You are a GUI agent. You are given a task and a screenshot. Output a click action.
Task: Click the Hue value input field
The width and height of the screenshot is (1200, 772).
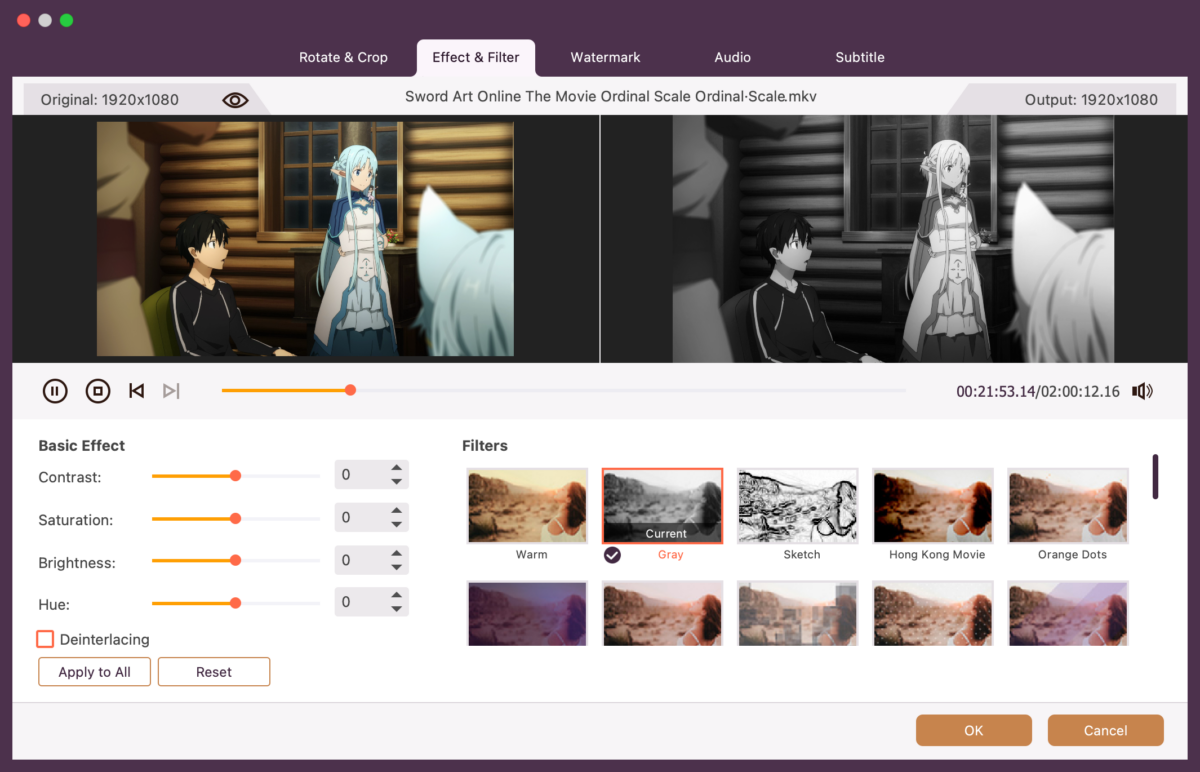tap(360, 602)
